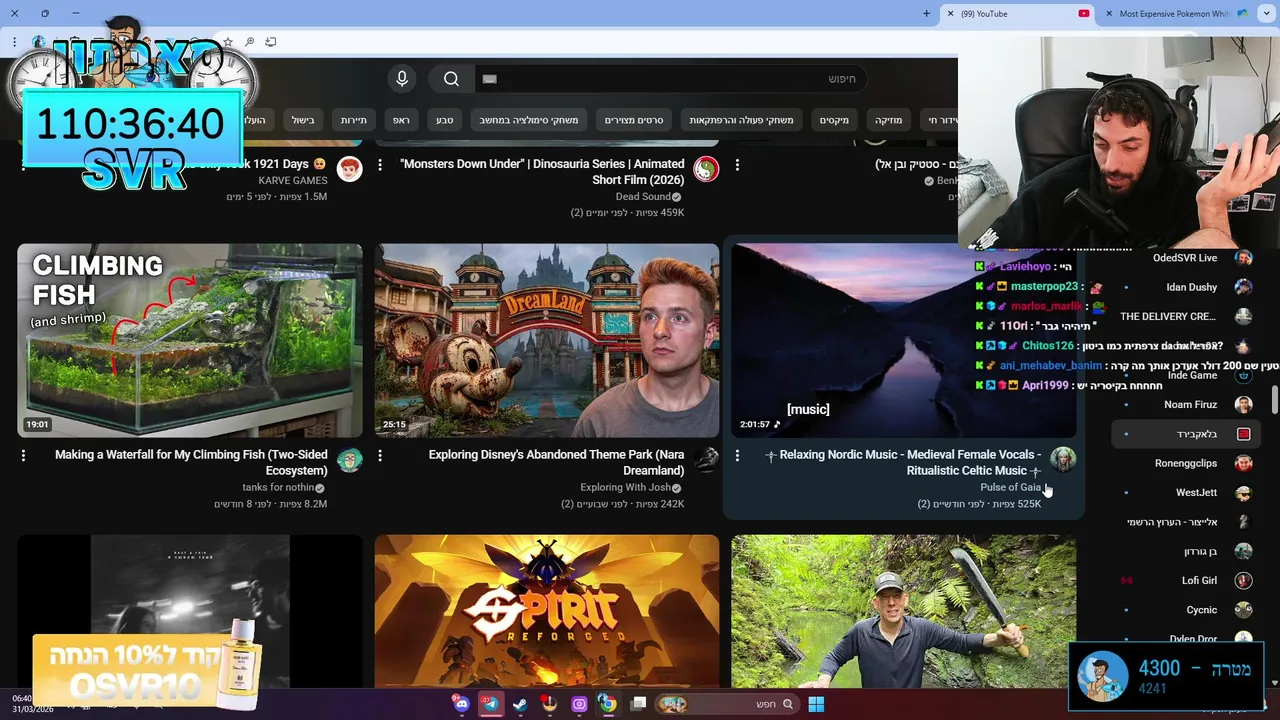Open options menu for Monsters Down Under video
This screenshot has height=720, width=1280.
(380, 164)
